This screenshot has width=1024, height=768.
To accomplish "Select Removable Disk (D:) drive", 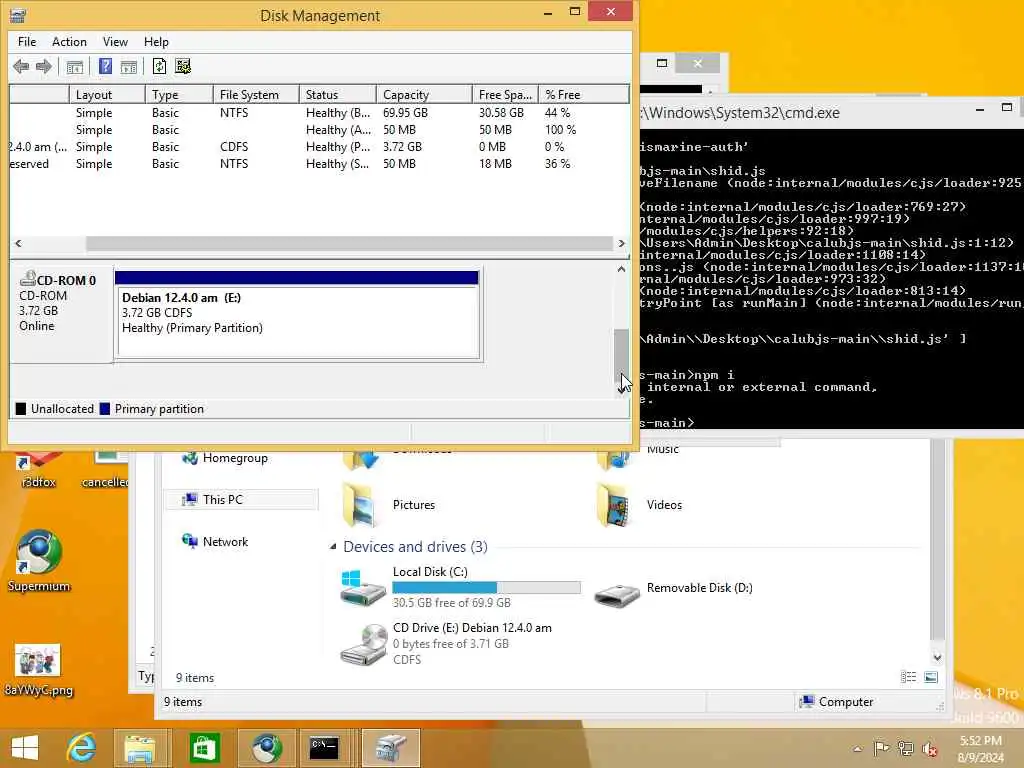I will tap(674, 588).
